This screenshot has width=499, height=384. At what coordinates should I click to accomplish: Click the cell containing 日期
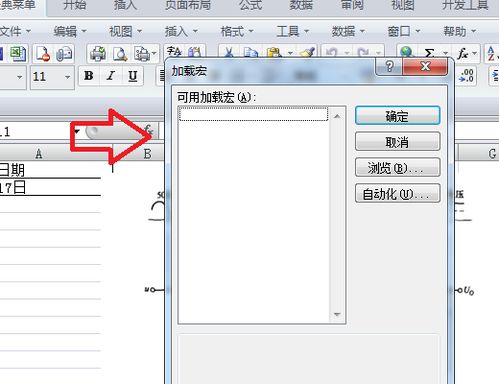tap(50, 170)
